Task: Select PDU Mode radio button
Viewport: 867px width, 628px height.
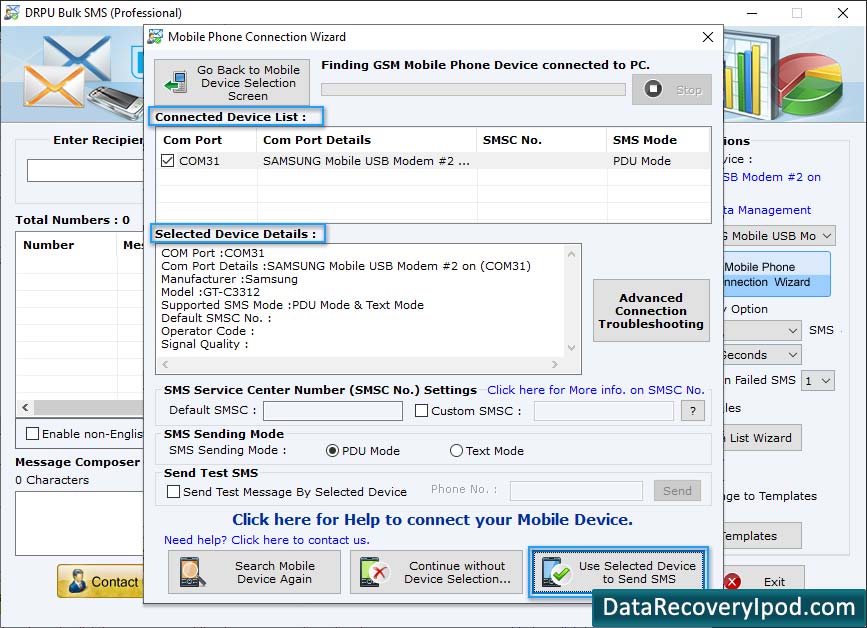Action: tap(332, 451)
